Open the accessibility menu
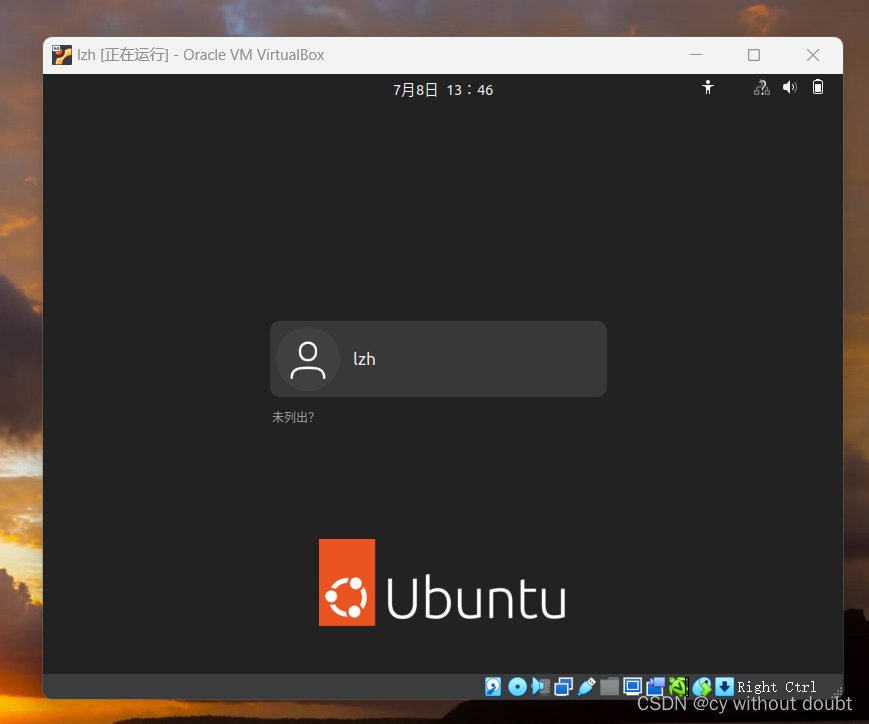This screenshot has height=724, width=869. (x=708, y=88)
